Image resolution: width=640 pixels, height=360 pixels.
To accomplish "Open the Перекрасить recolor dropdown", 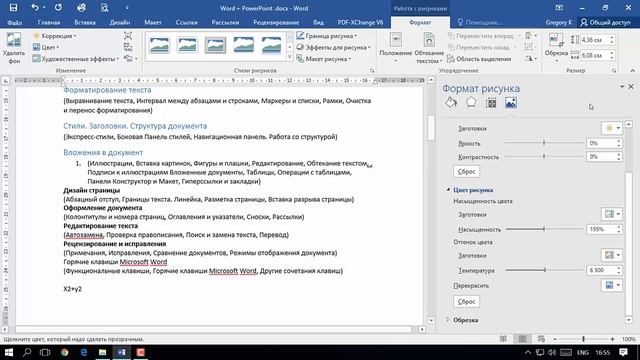I will (x=611, y=285).
